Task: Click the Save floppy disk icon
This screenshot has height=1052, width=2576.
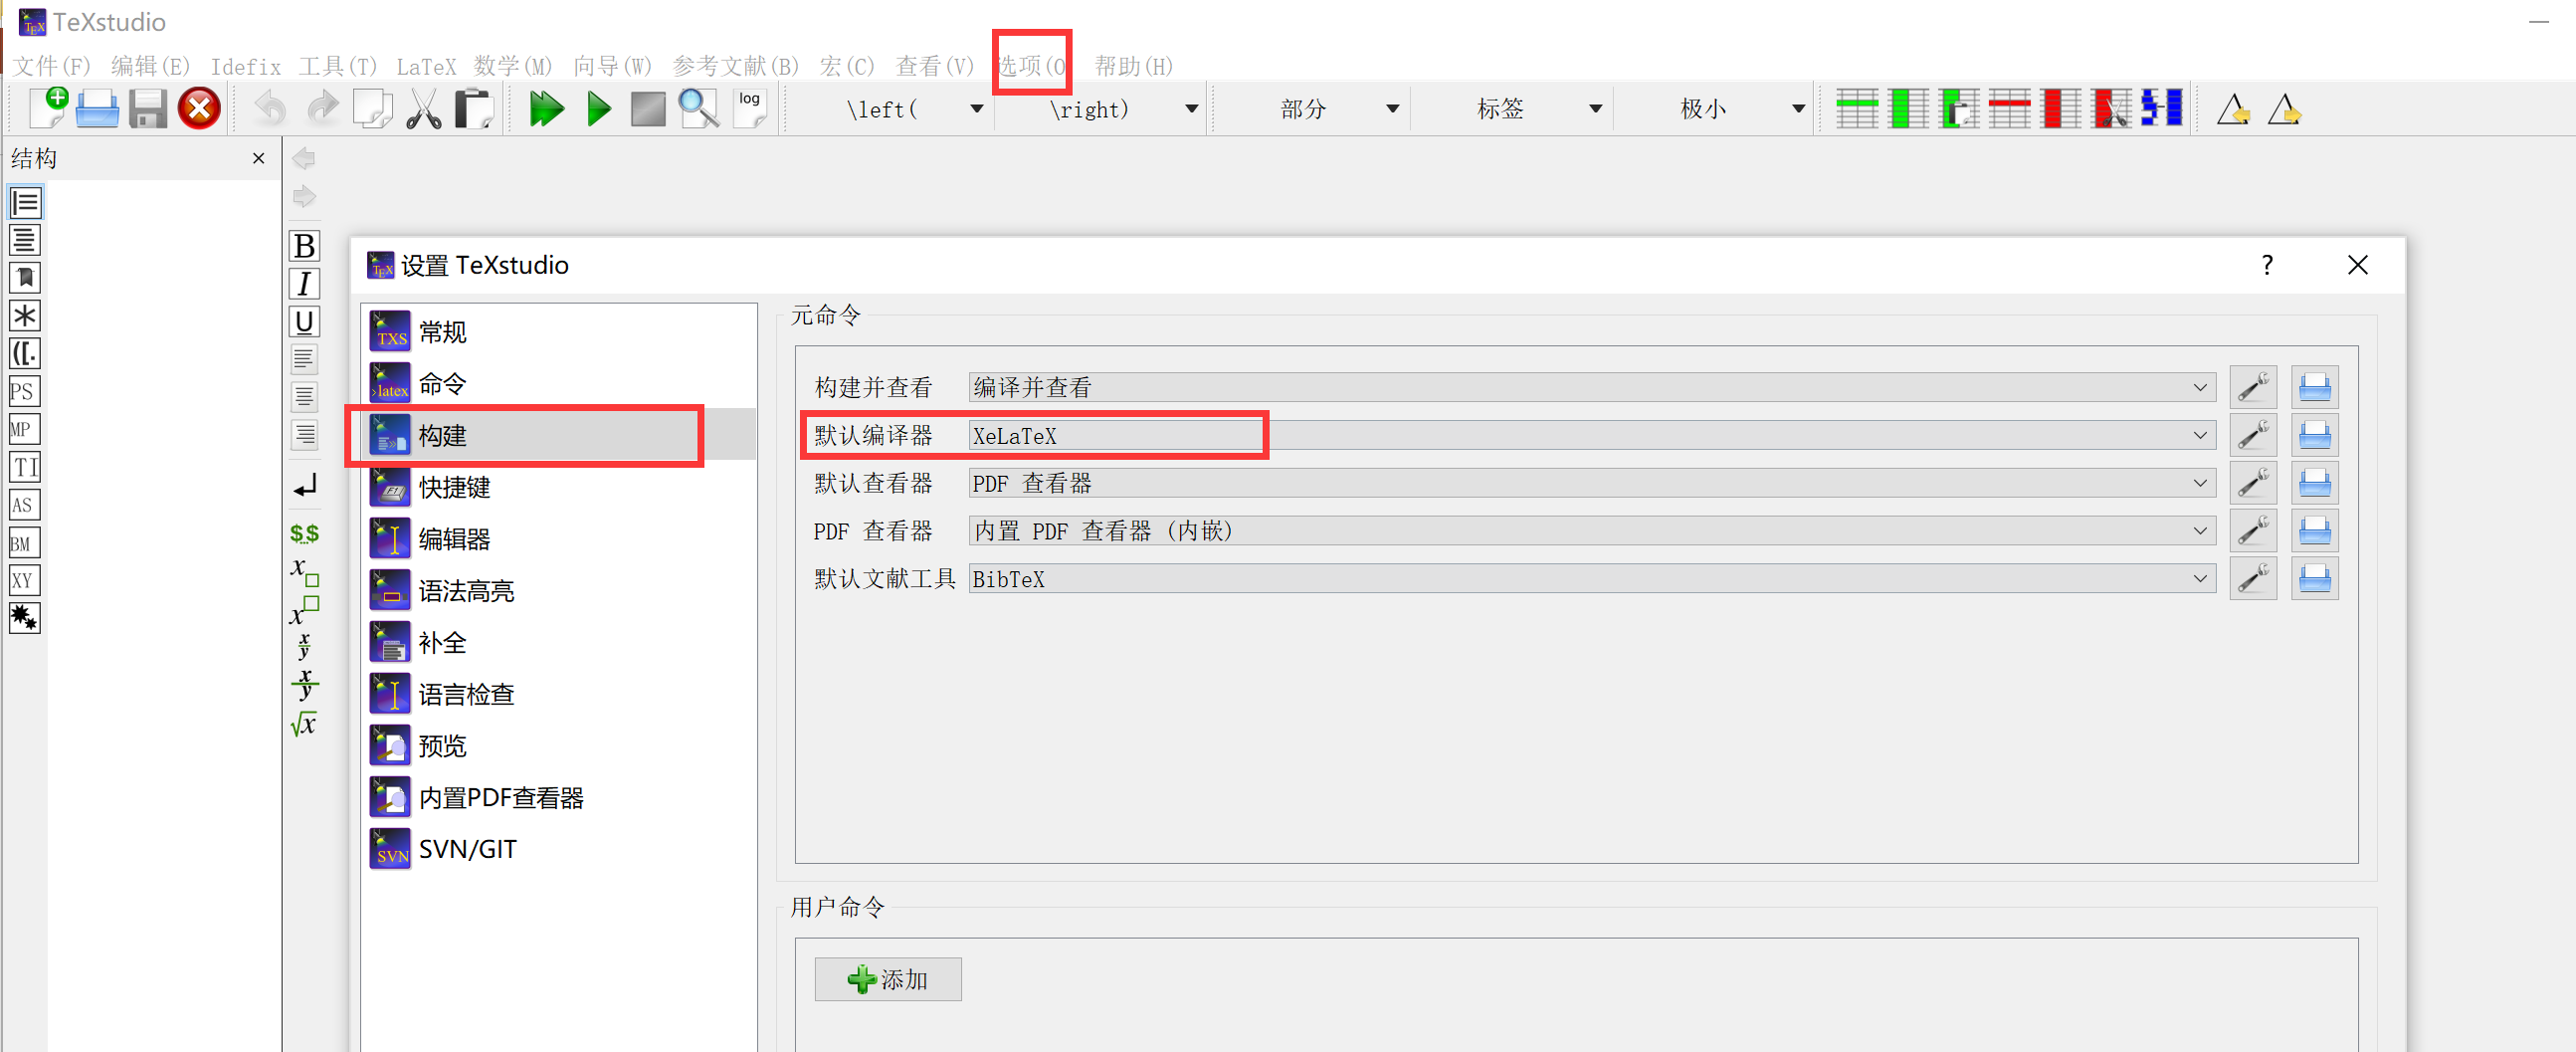Action: click(148, 108)
